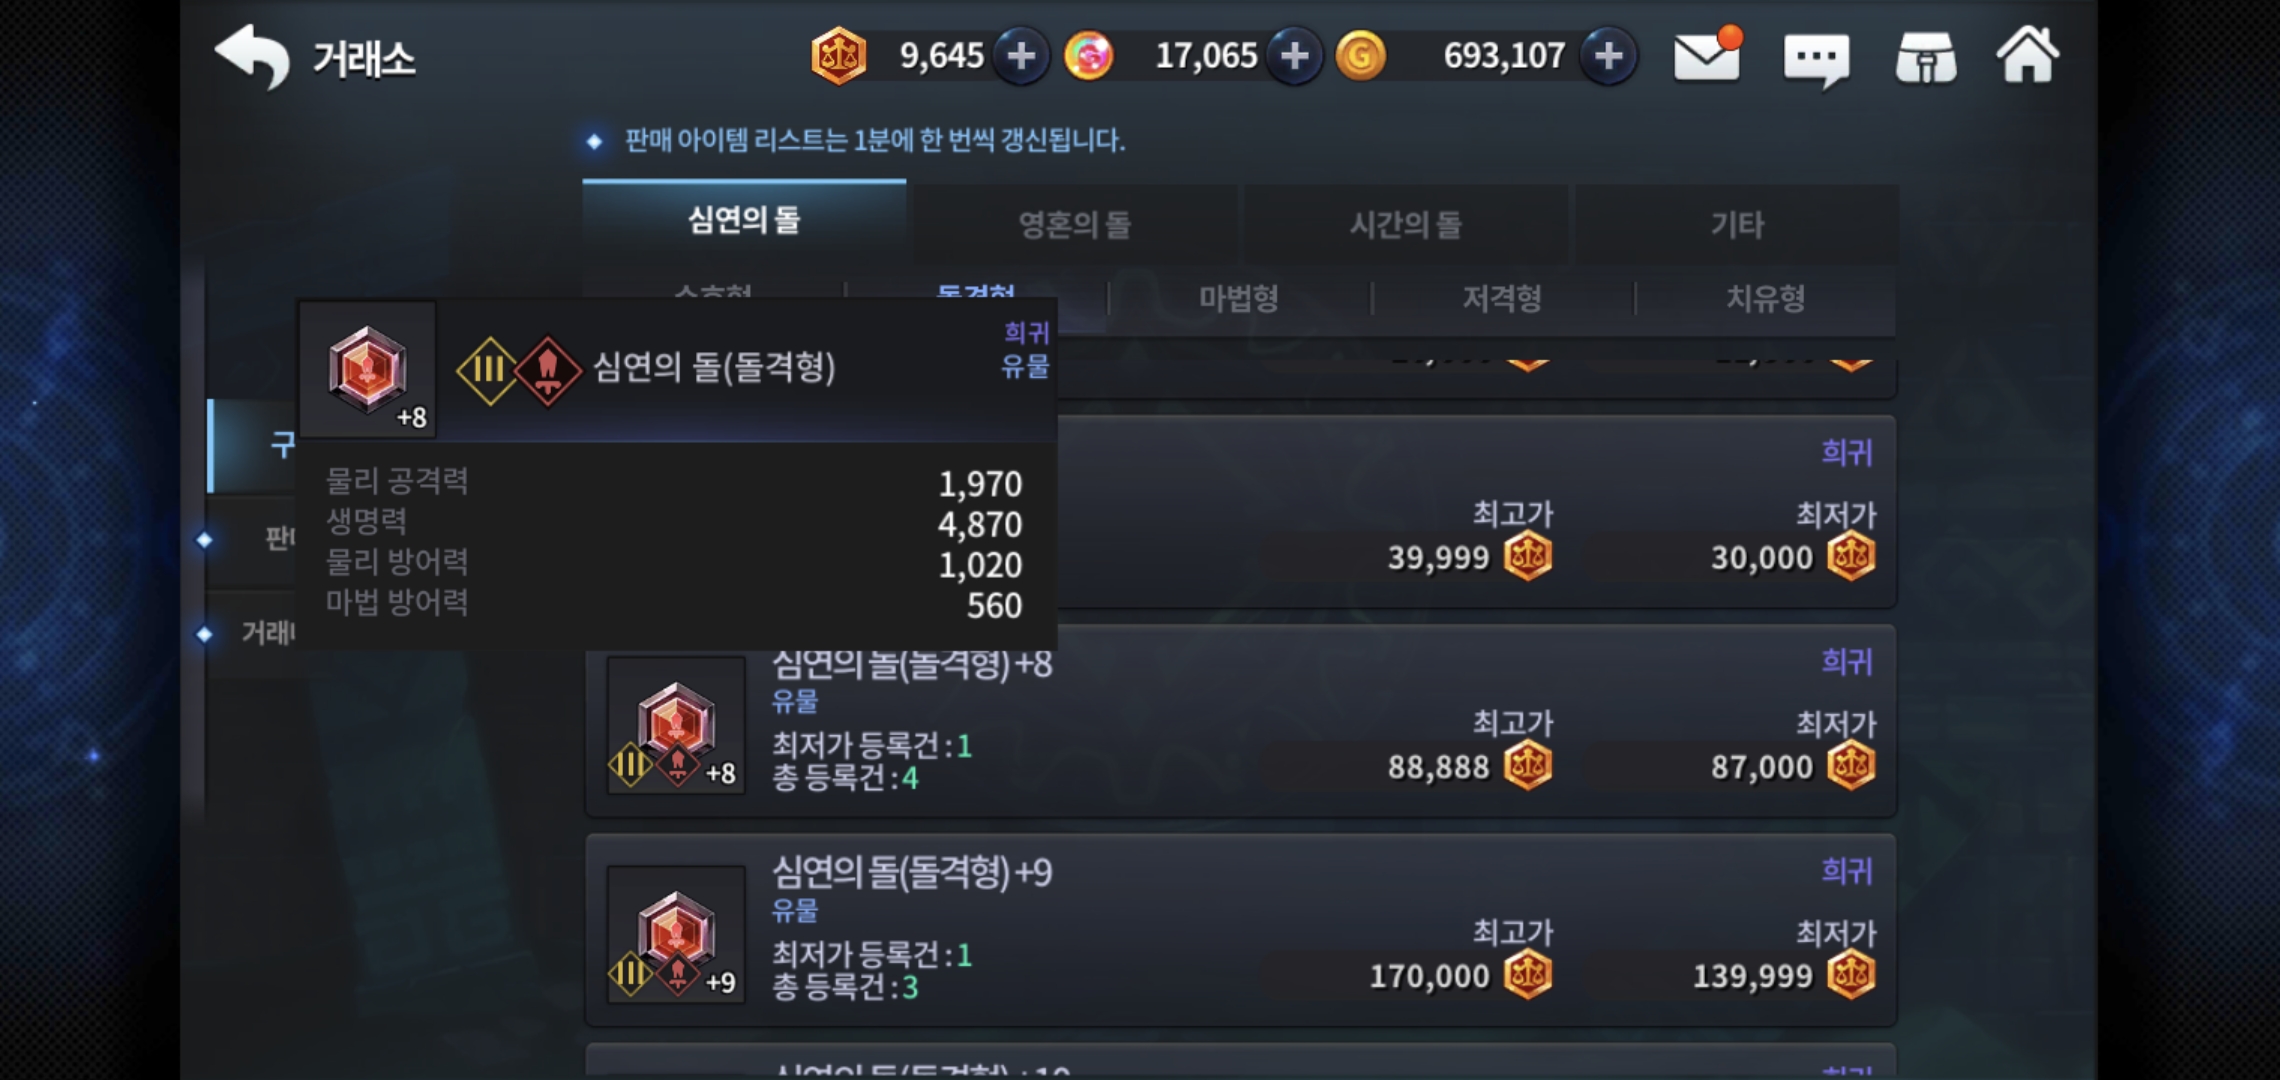
Task: Add trade coins with plus next to 9,645
Action: coord(1021,56)
